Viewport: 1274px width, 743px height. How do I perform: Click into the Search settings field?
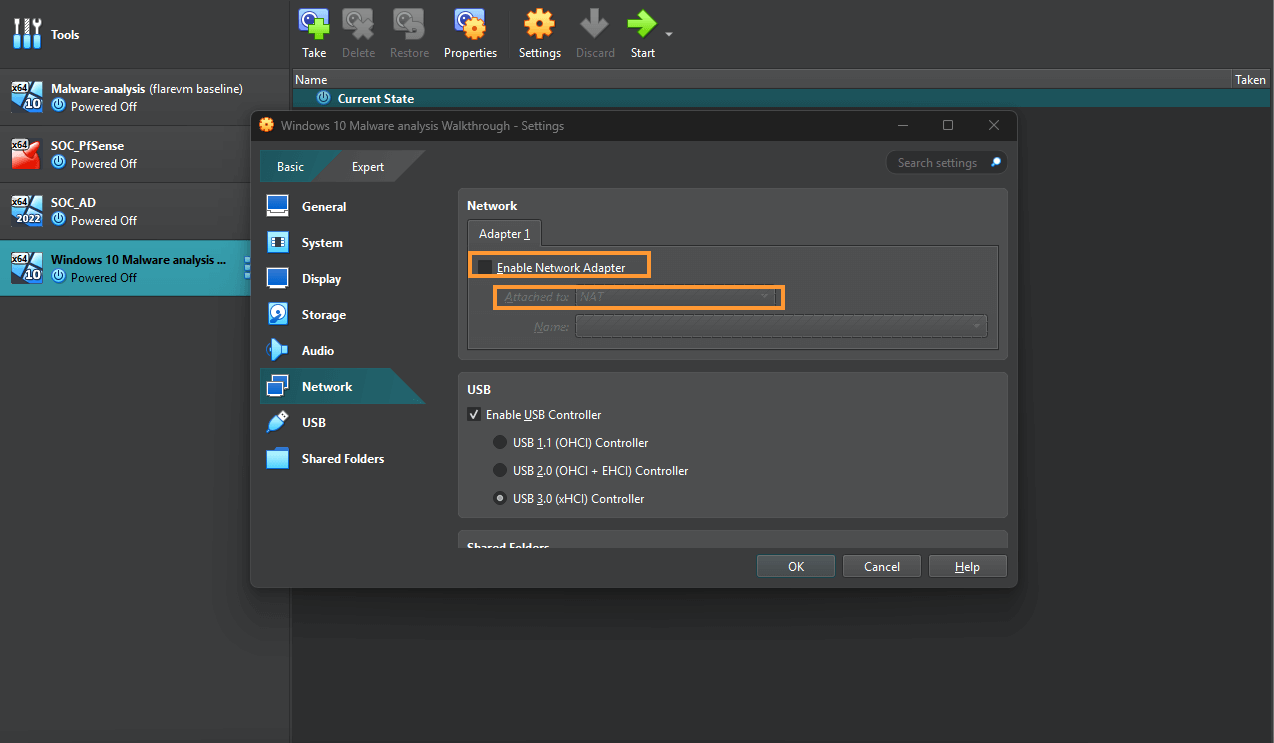[946, 162]
